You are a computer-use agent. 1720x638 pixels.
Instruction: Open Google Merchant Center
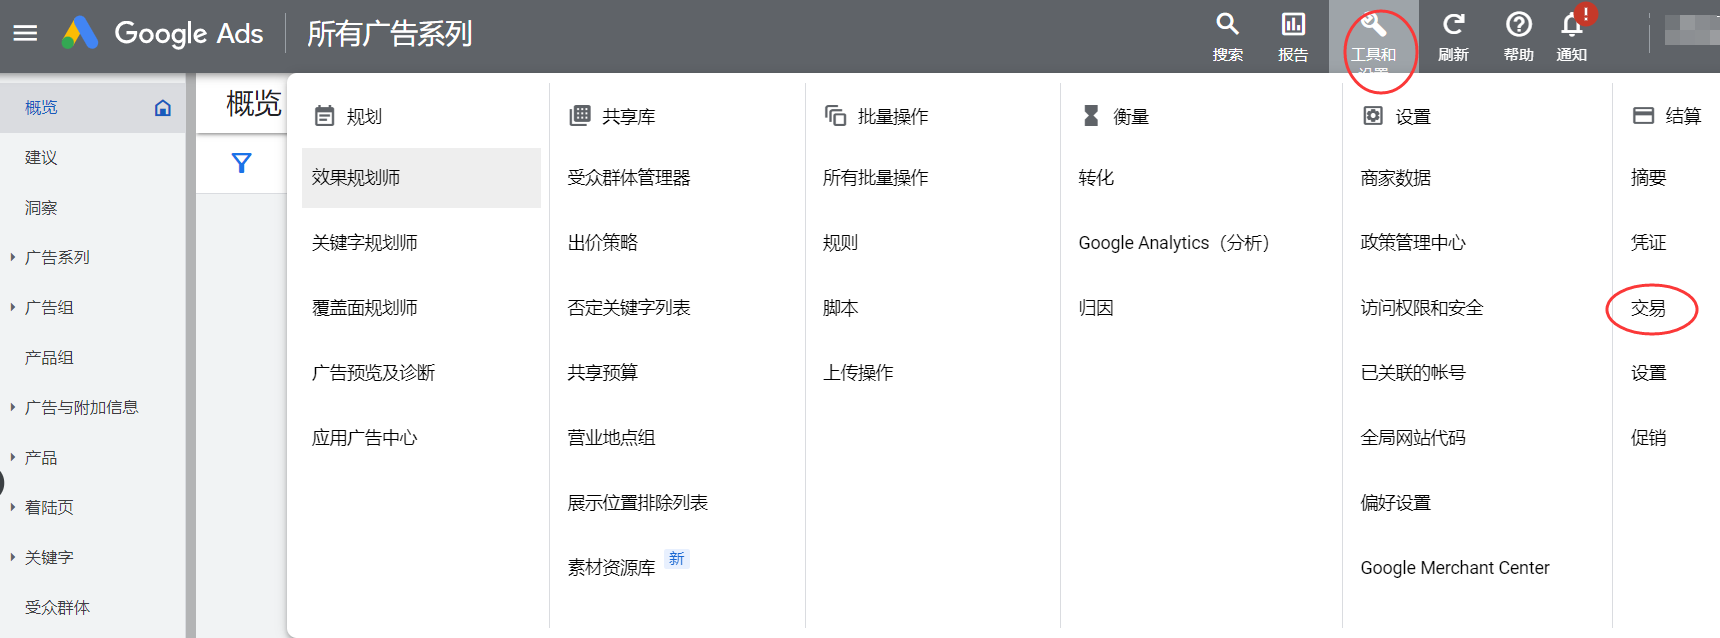(1455, 568)
